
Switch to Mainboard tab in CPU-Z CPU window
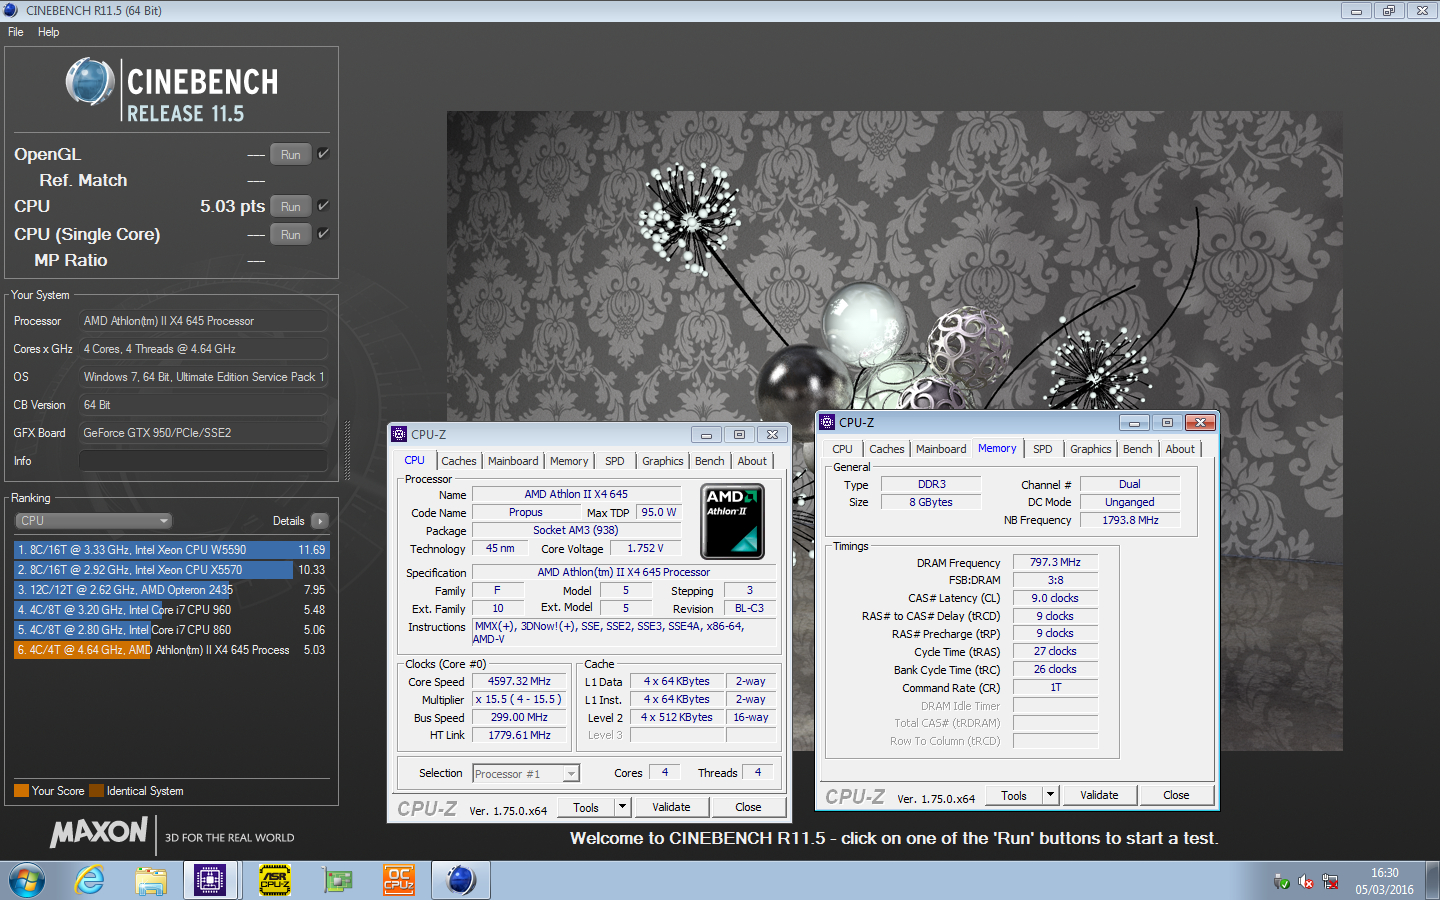[513, 461]
